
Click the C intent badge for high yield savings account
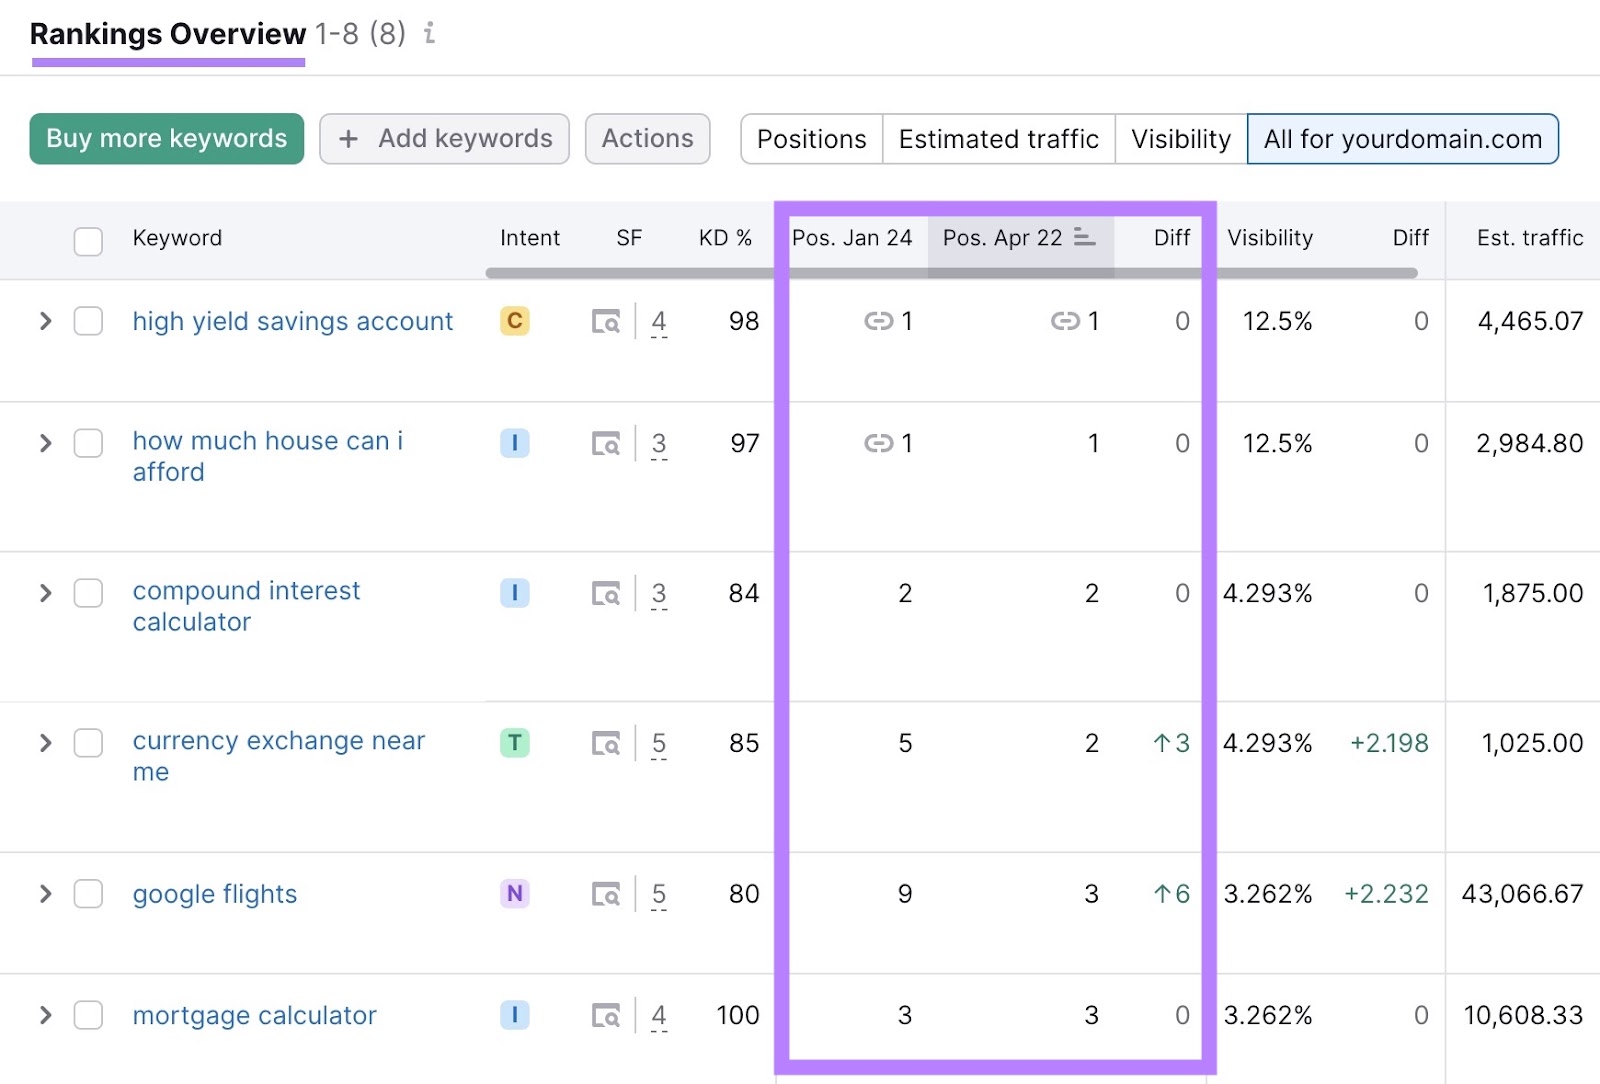[515, 321]
